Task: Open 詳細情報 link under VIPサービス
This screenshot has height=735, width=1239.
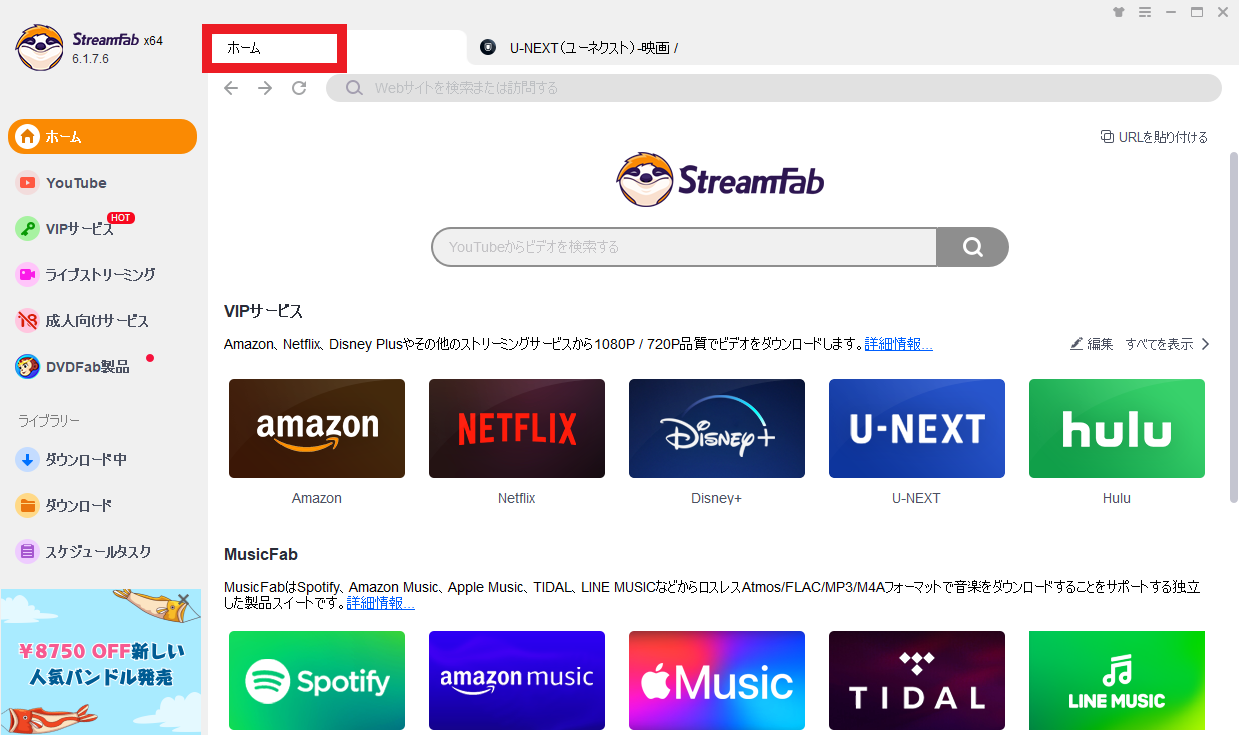Action: click(x=898, y=344)
